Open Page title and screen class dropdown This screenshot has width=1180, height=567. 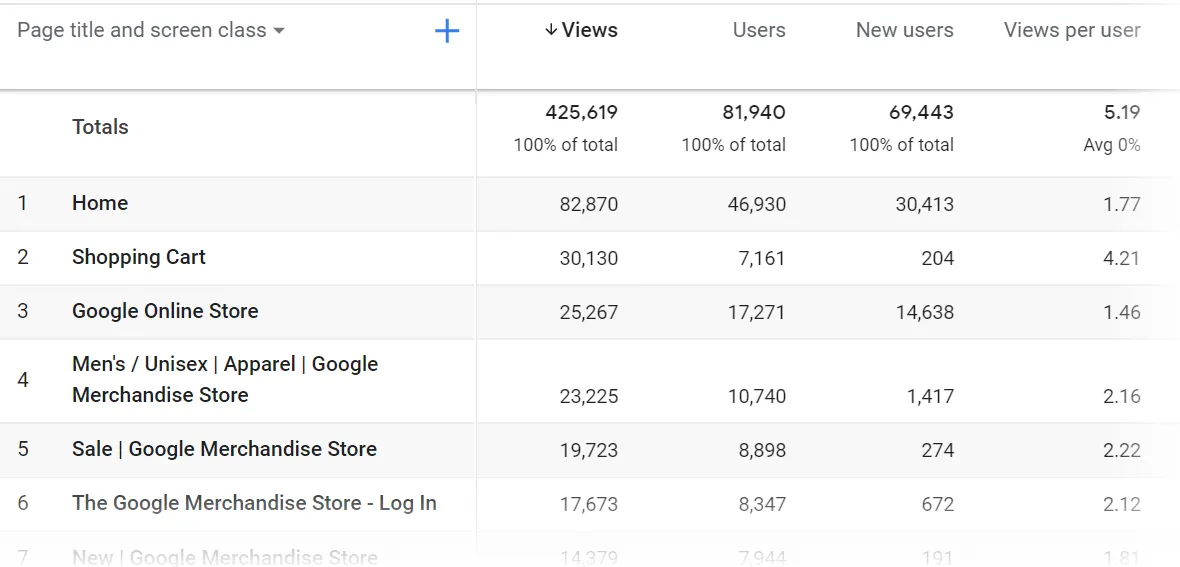pyautogui.click(x=151, y=31)
